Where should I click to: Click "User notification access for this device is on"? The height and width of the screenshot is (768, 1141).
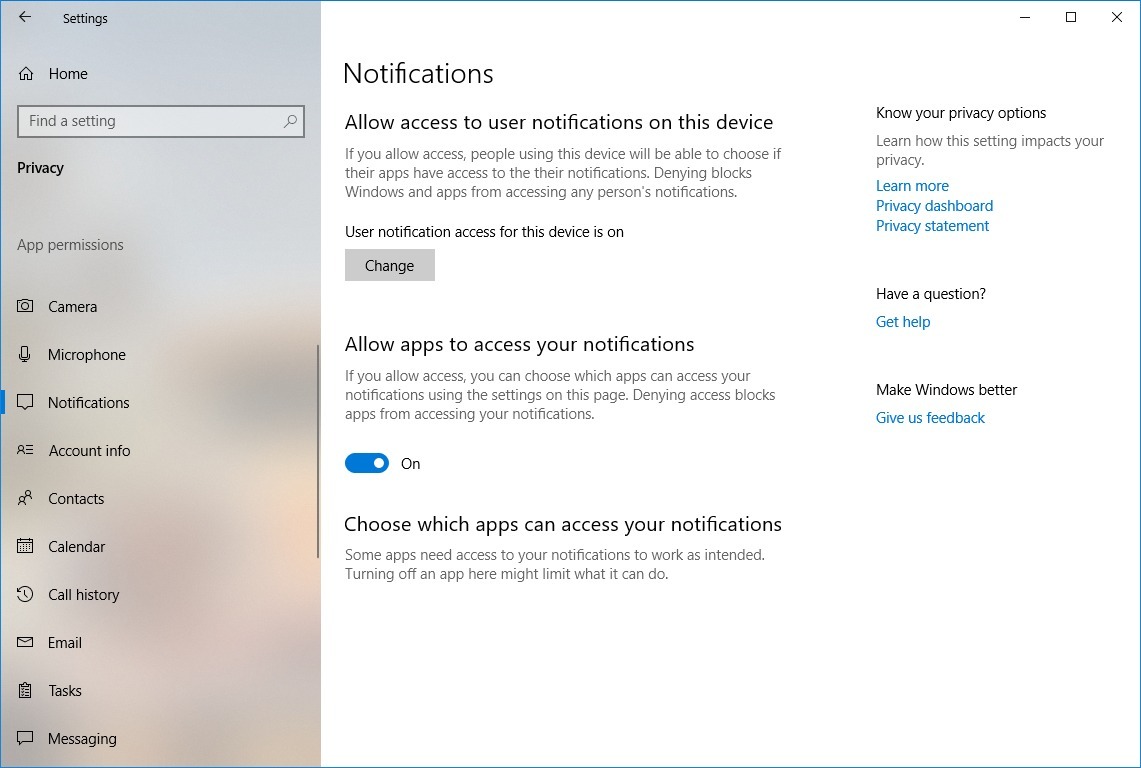[x=484, y=231]
